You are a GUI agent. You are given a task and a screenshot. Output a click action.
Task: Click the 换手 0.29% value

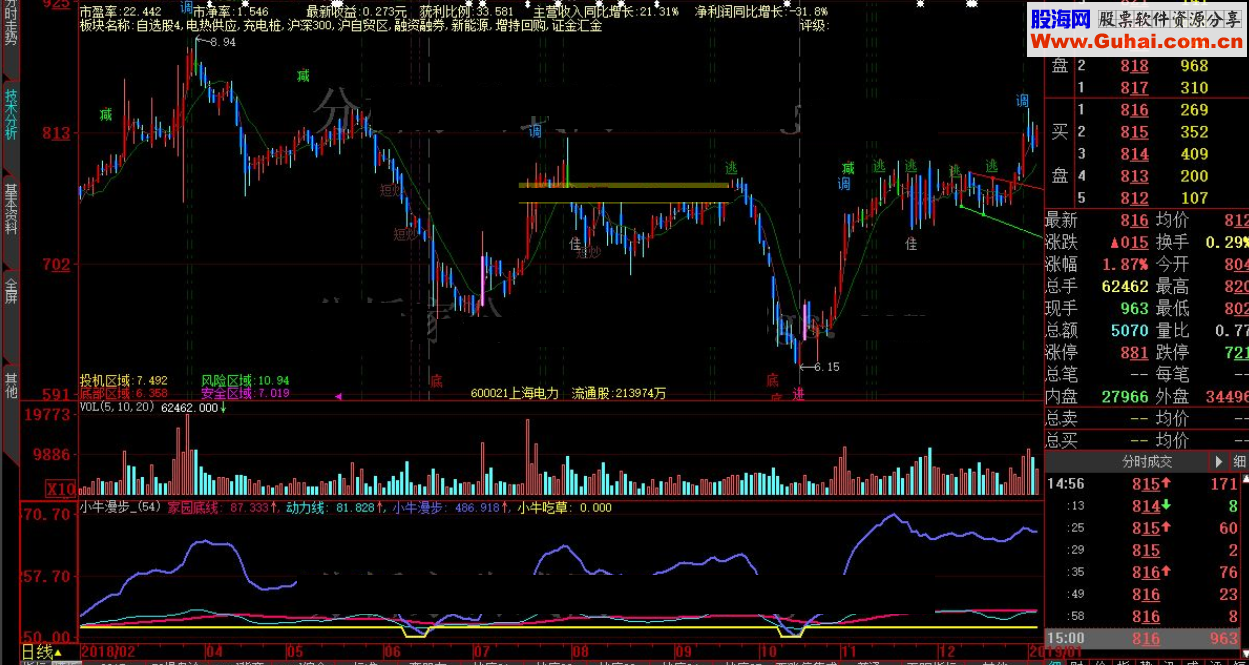(x=1227, y=242)
